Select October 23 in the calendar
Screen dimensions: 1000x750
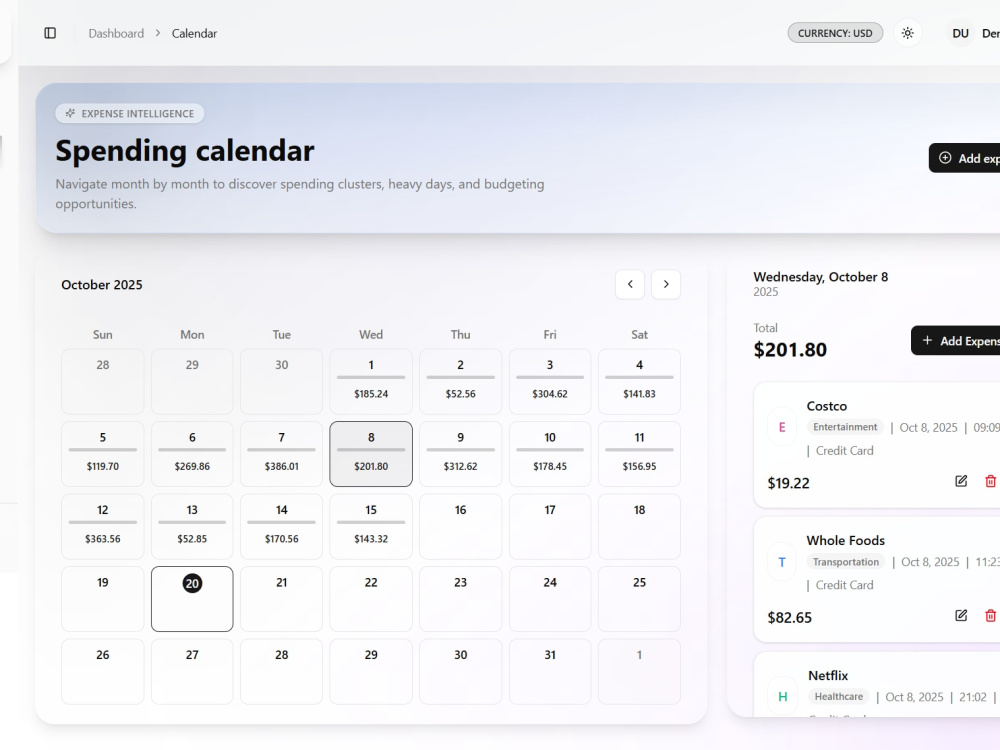pos(460,599)
